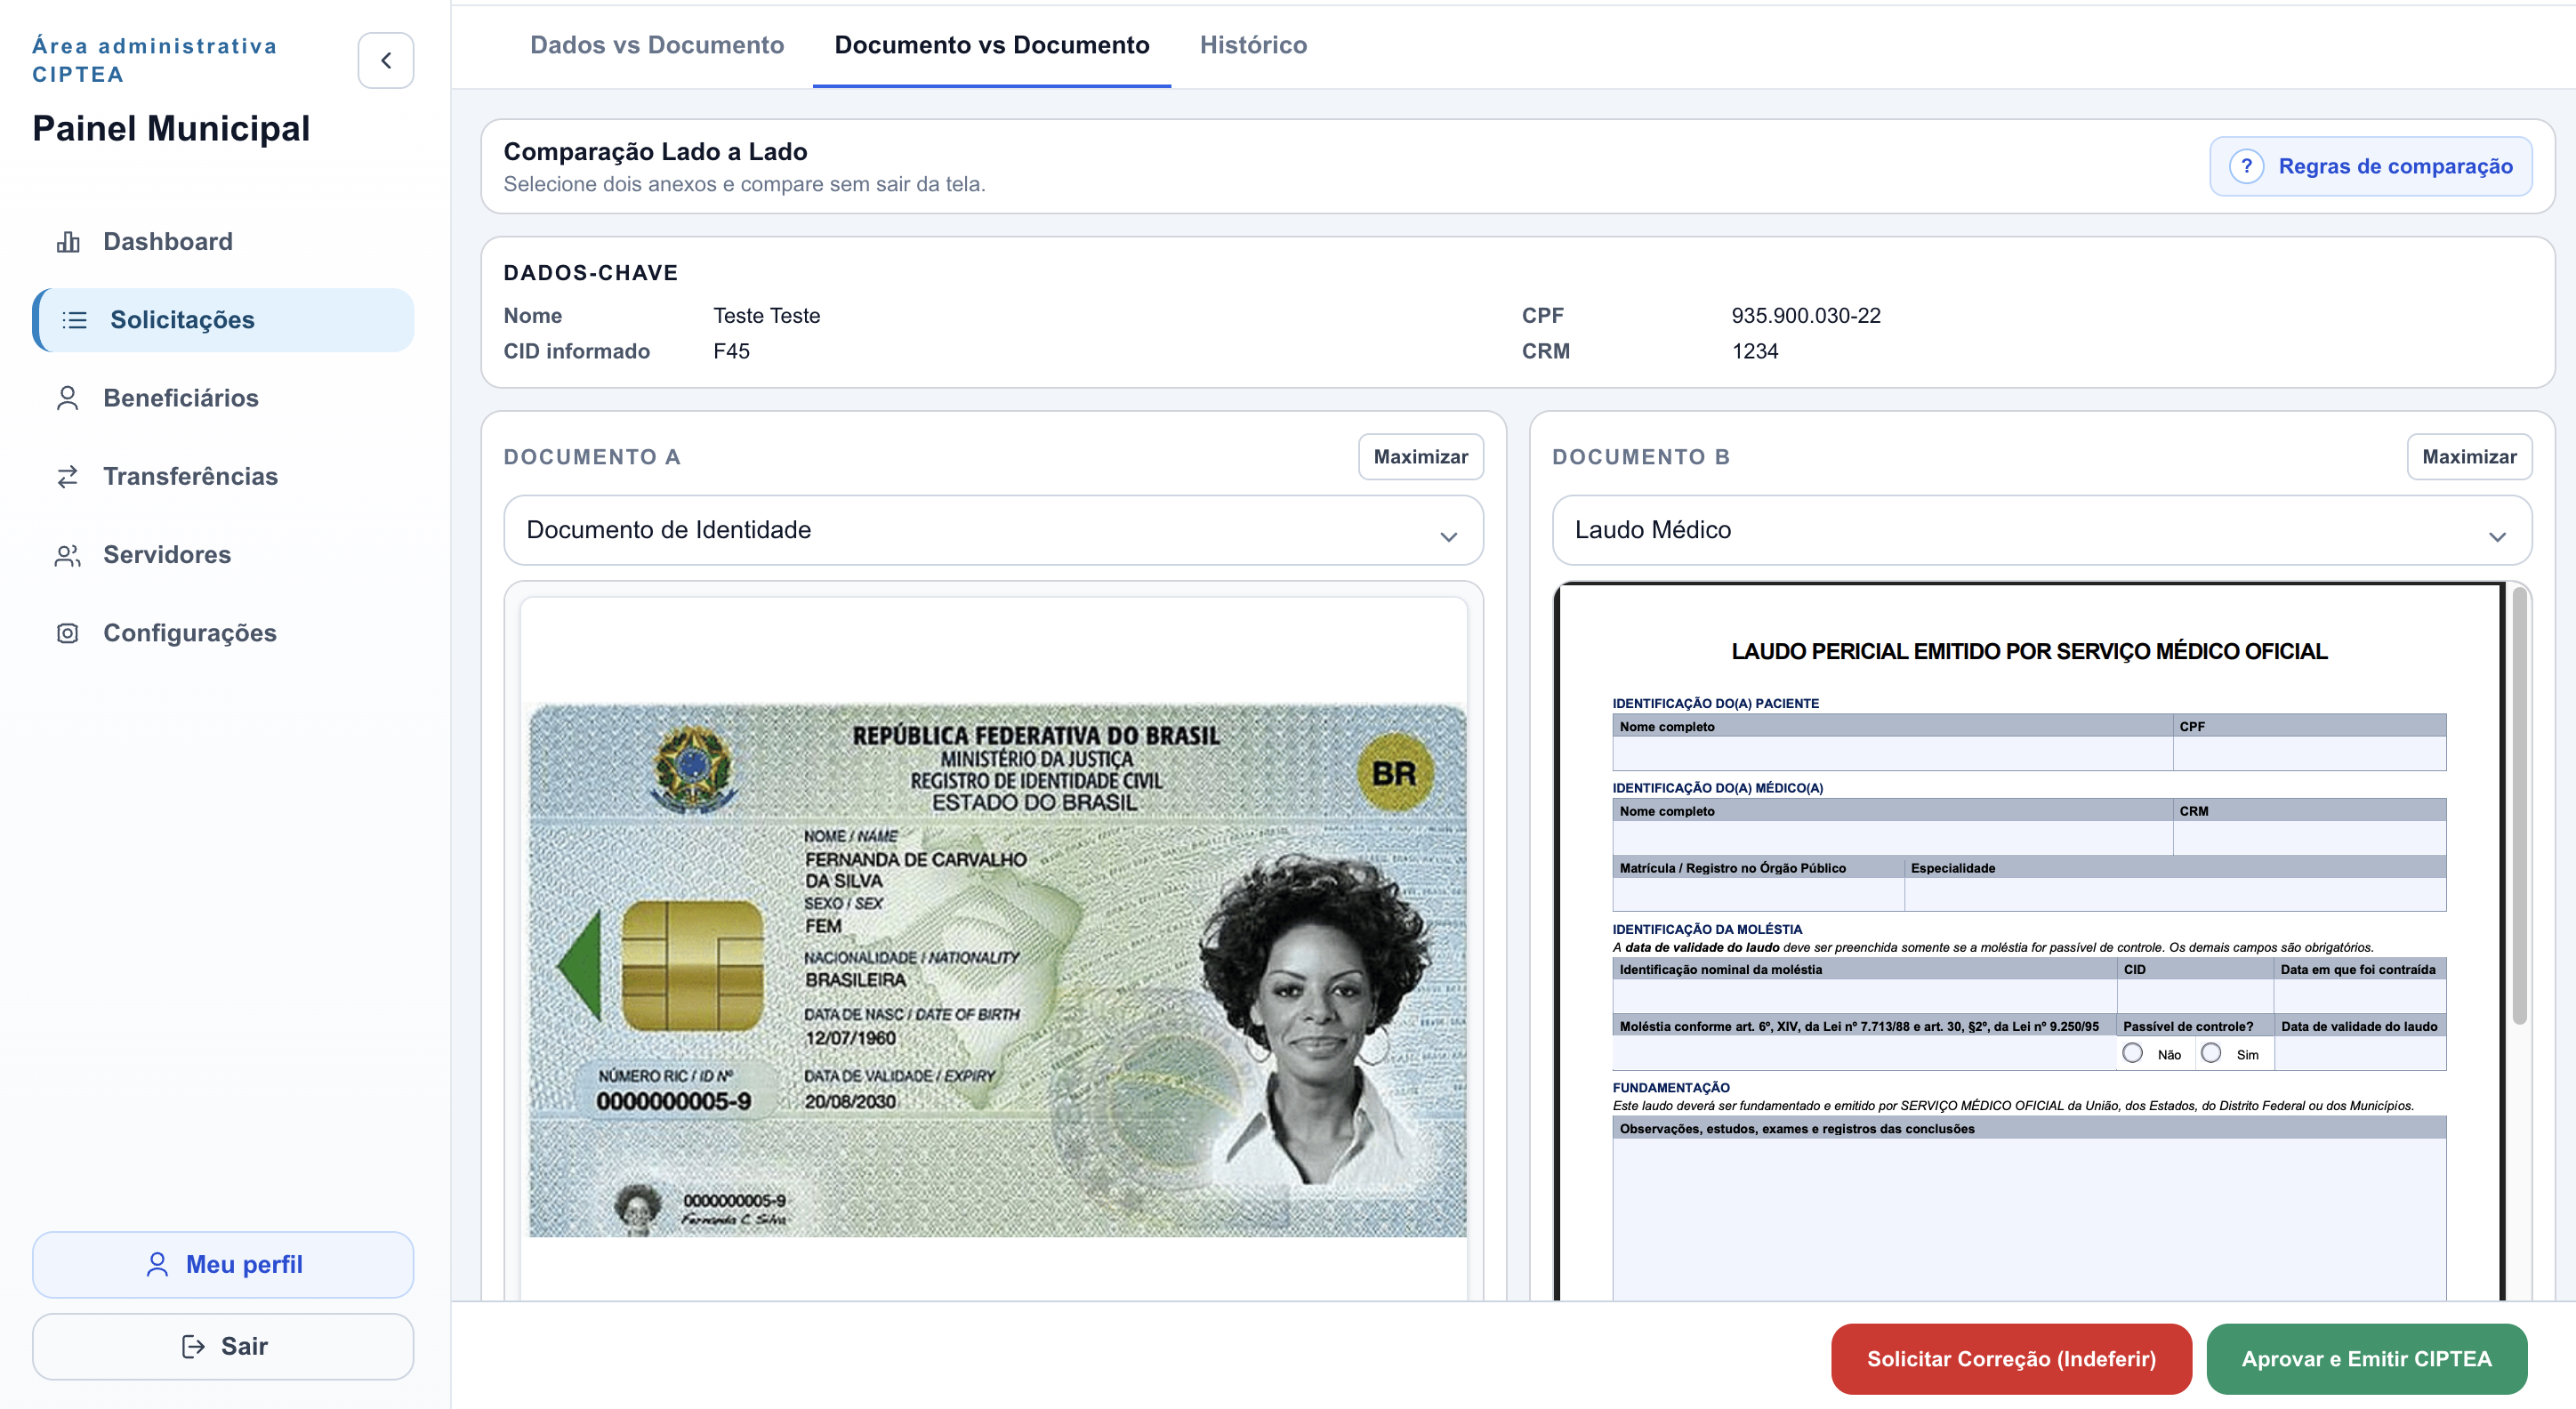This screenshot has width=2576, height=1409.
Task: Open Transferências using the arrows icon
Action: (68, 476)
